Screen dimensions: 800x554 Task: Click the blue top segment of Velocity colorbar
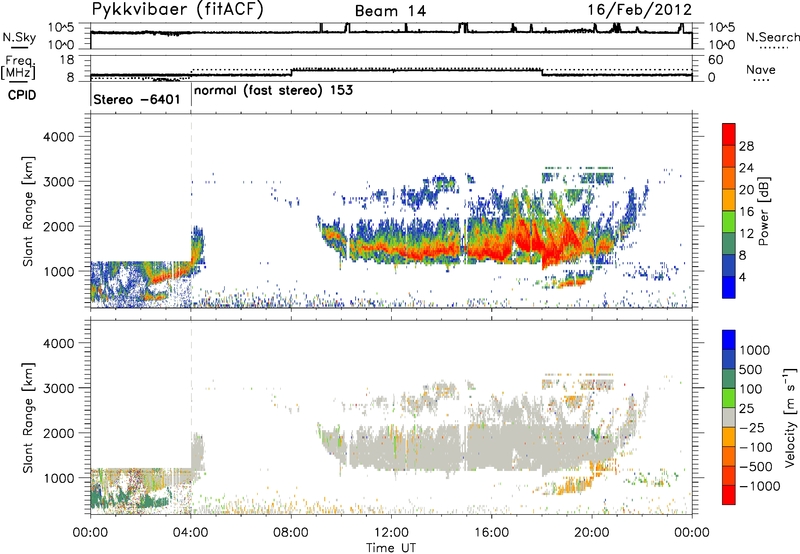(x=729, y=340)
